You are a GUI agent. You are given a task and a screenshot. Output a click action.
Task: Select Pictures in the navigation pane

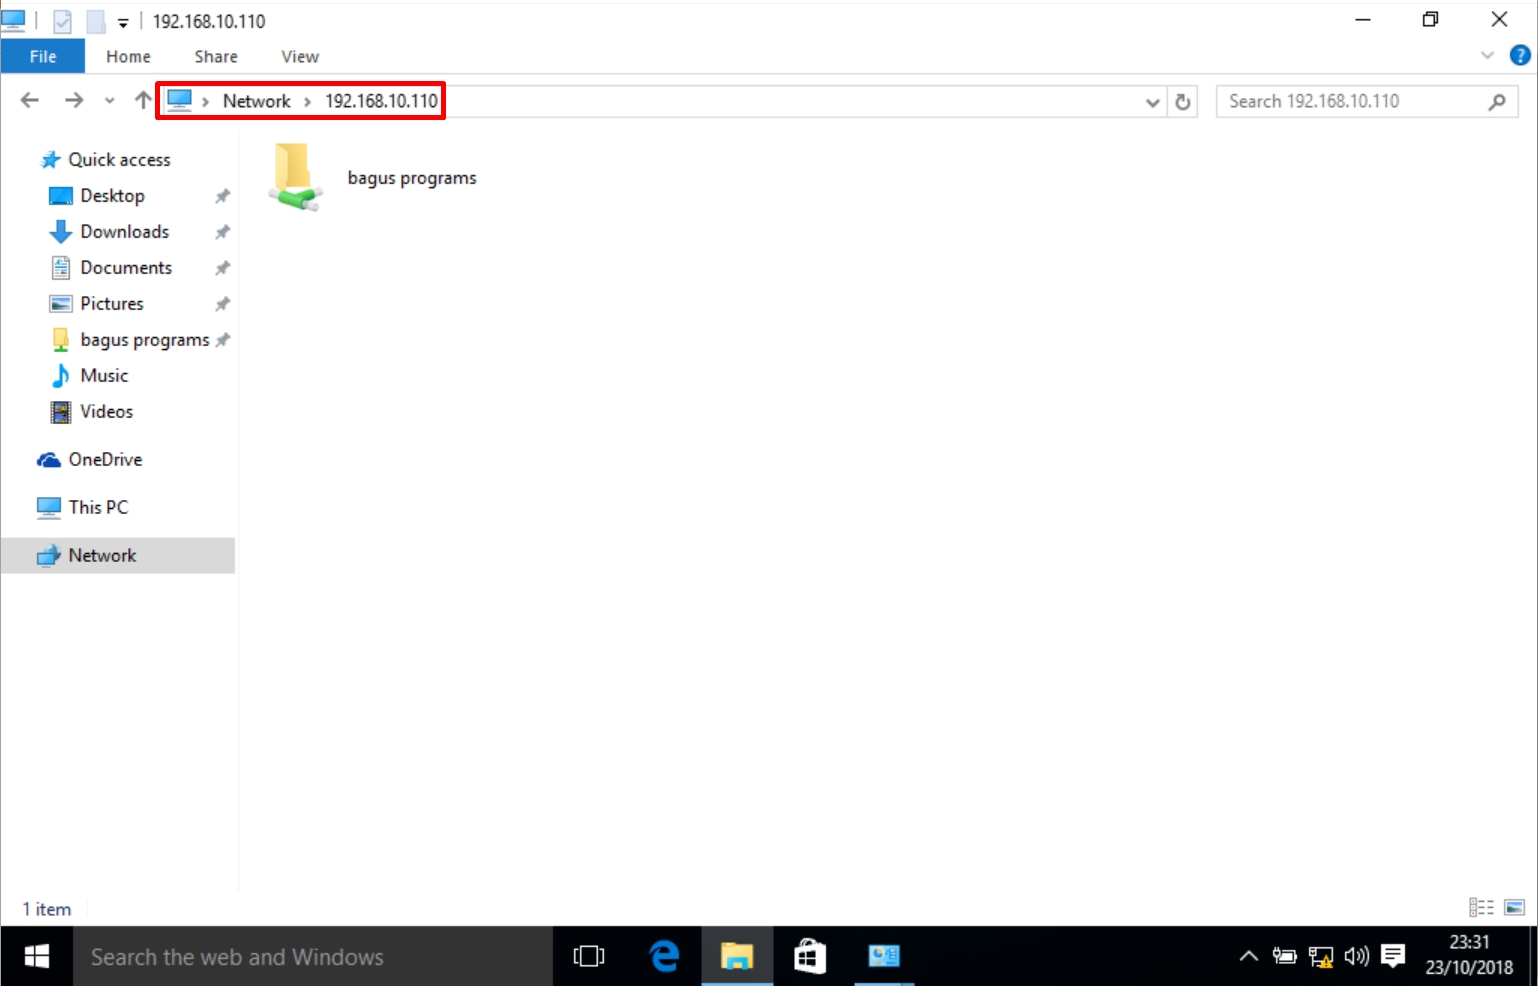[x=112, y=303]
